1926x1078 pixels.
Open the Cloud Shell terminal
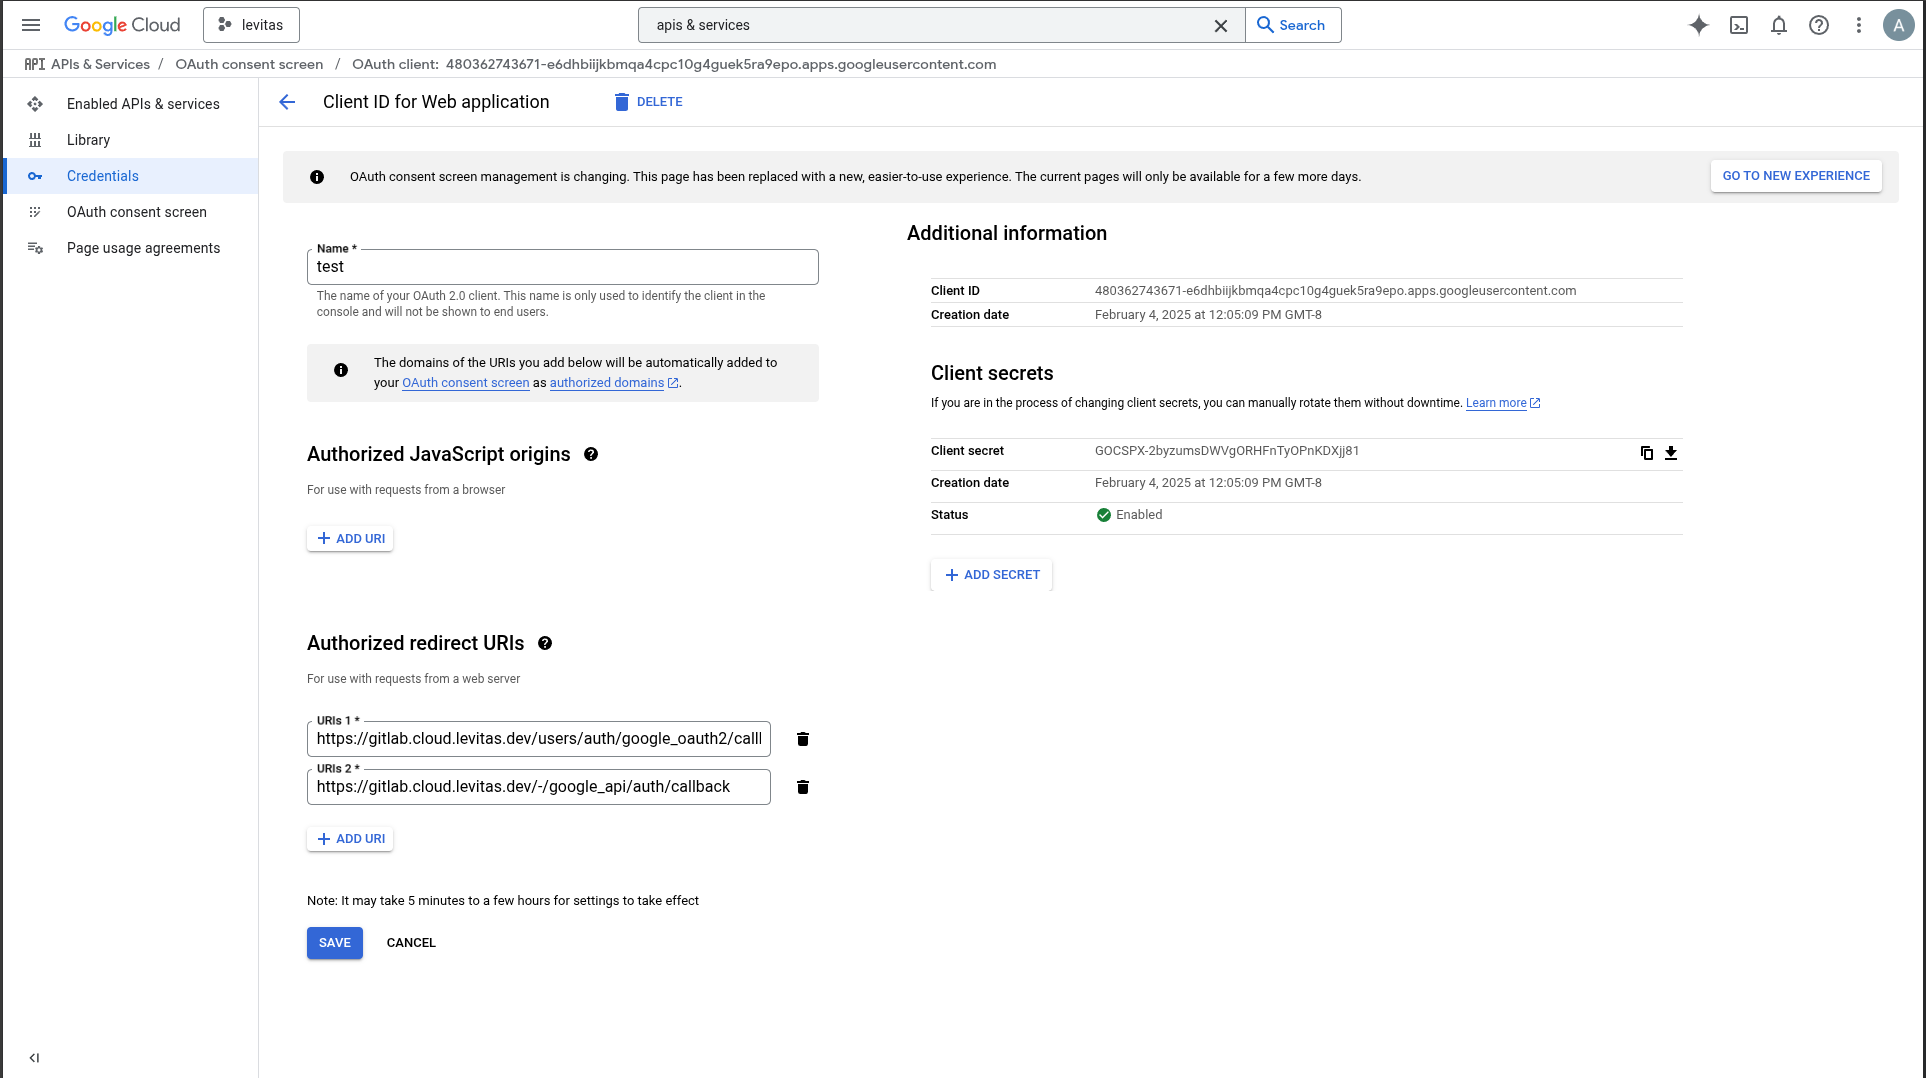pyautogui.click(x=1739, y=25)
